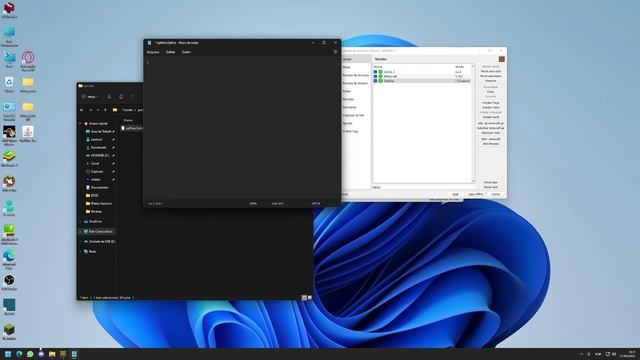This screenshot has width=640, height=360.
Task: Click Adicionar Vazio in launcher
Action: click(491, 133)
